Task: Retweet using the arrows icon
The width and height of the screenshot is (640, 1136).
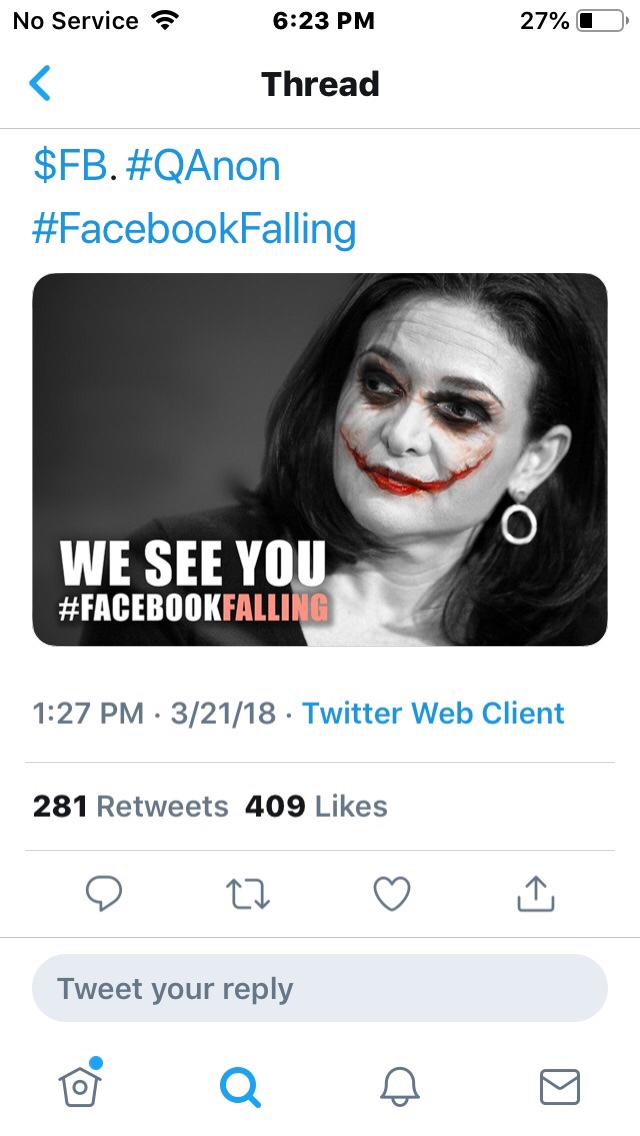Action: point(248,894)
